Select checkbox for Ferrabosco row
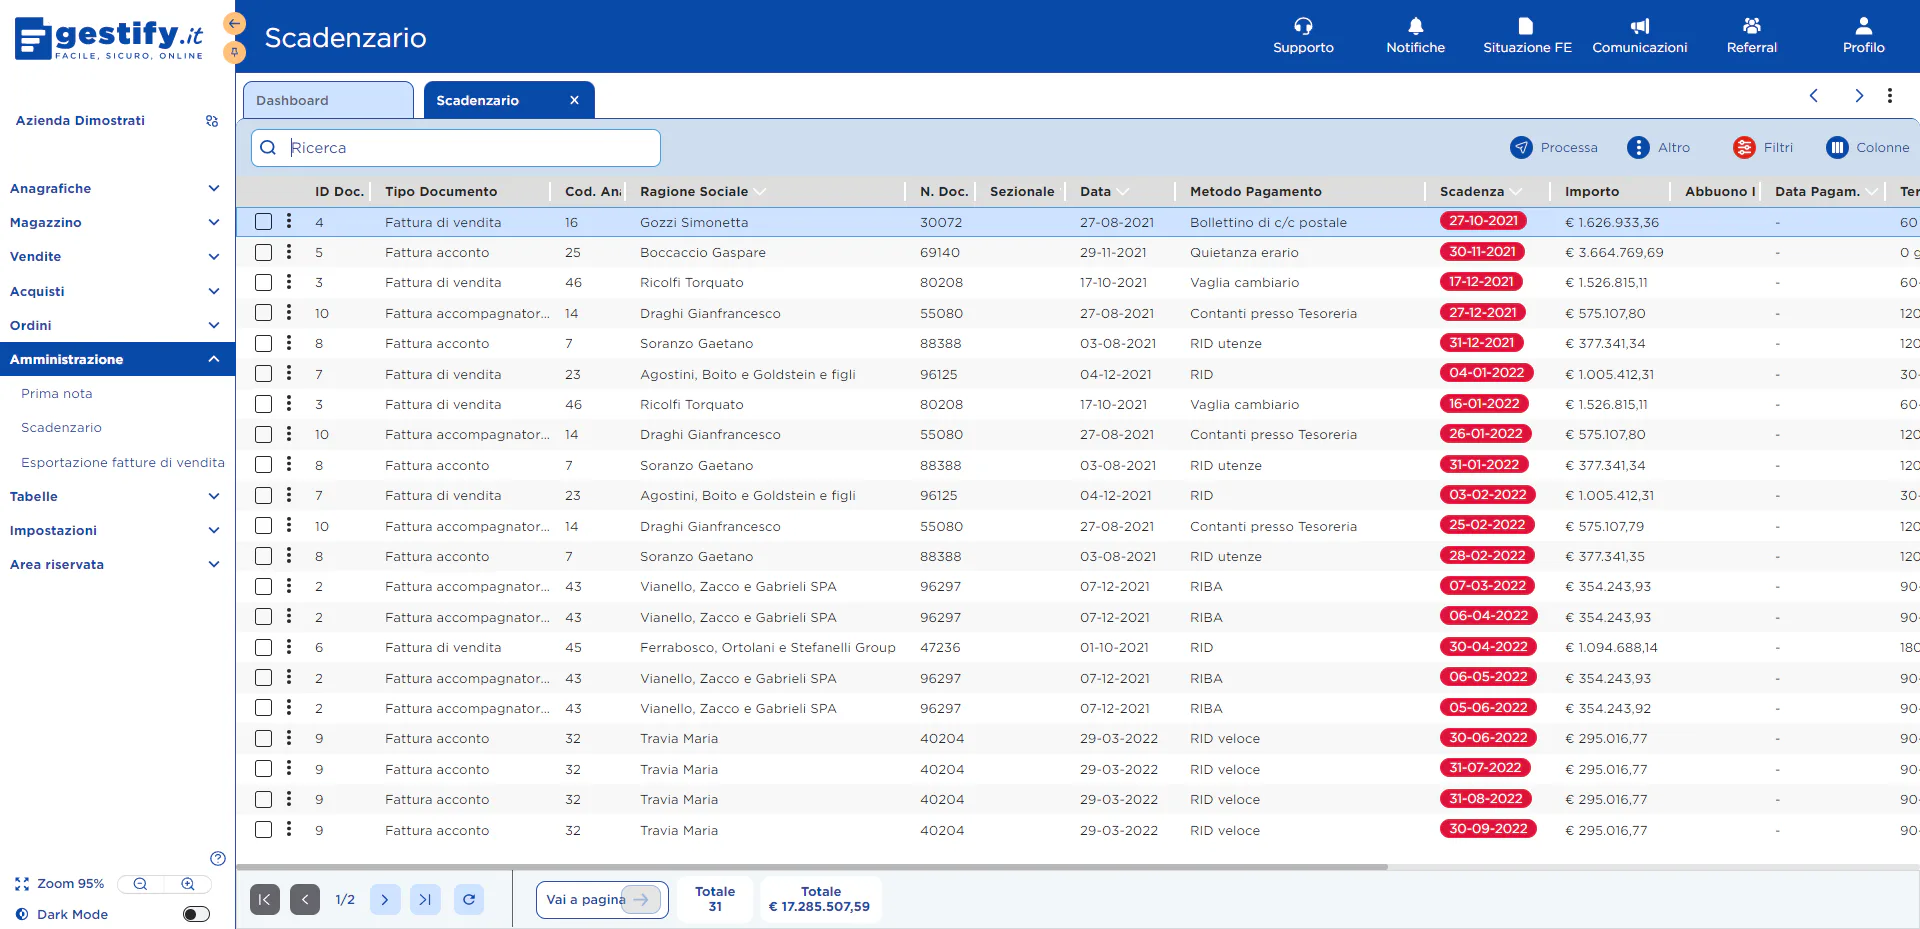The image size is (1920, 929). (263, 647)
